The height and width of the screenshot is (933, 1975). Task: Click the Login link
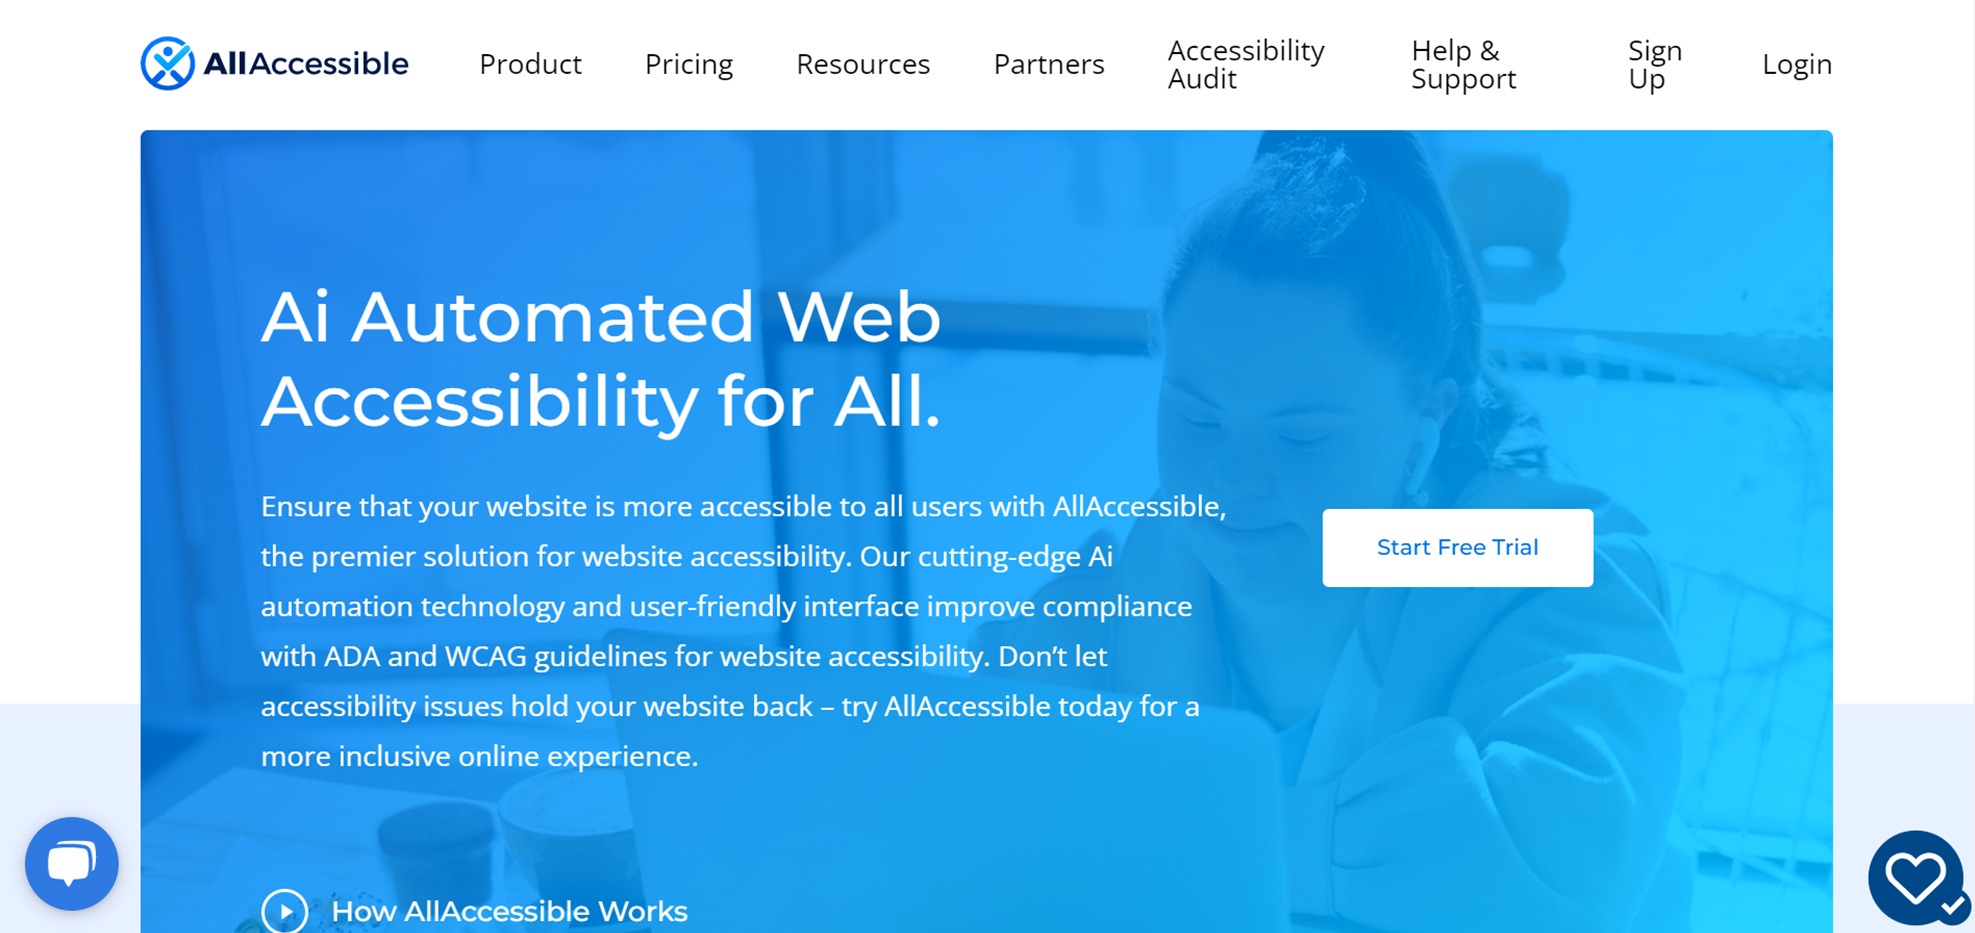(1797, 64)
